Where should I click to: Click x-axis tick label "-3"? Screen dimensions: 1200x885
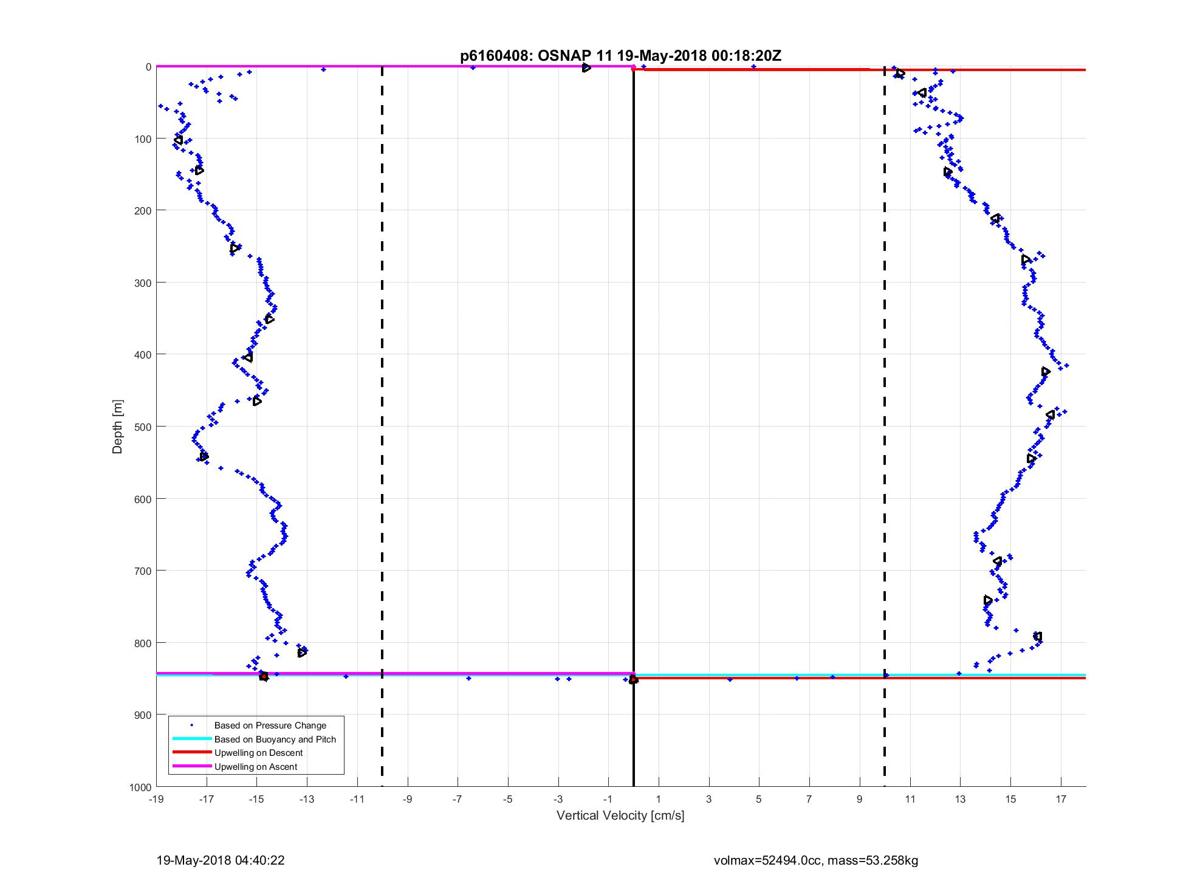point(558,799)
